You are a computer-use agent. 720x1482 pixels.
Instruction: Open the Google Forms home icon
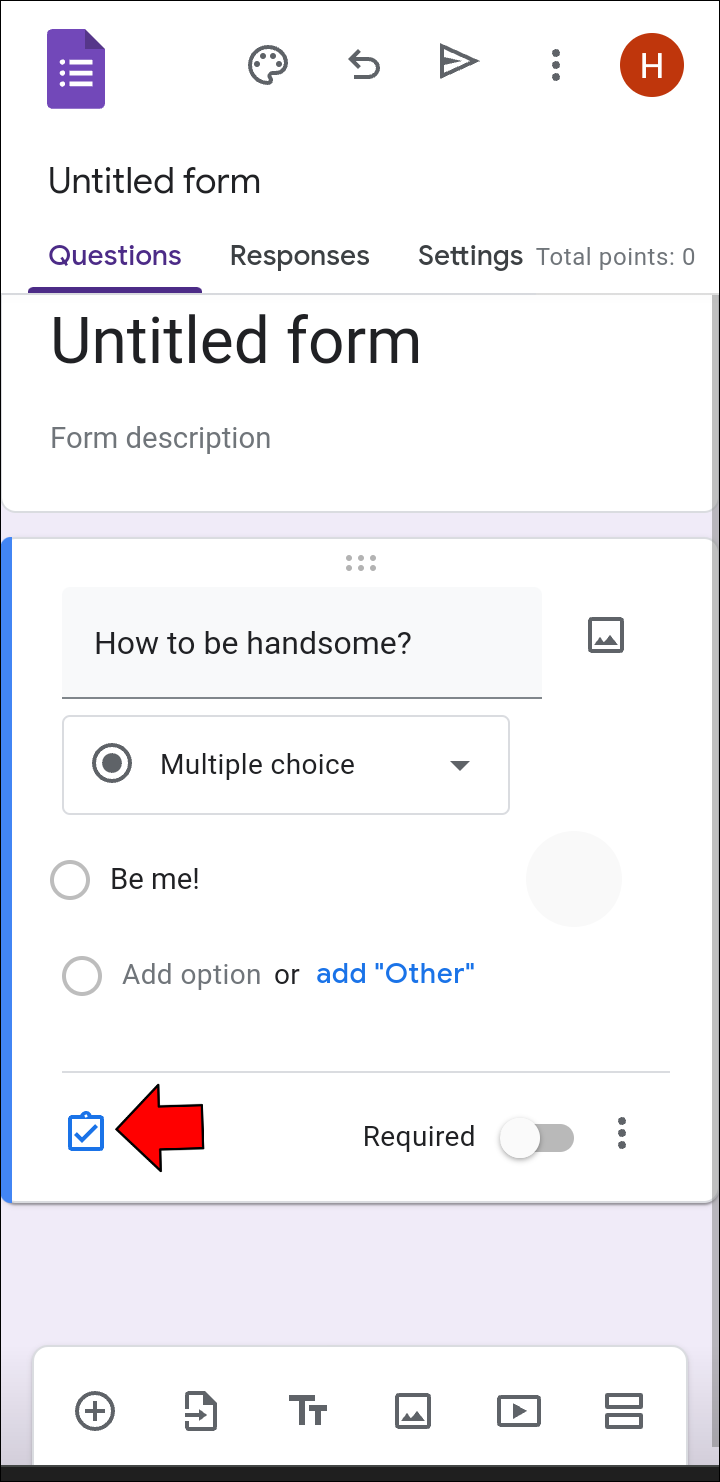(76, 68)
